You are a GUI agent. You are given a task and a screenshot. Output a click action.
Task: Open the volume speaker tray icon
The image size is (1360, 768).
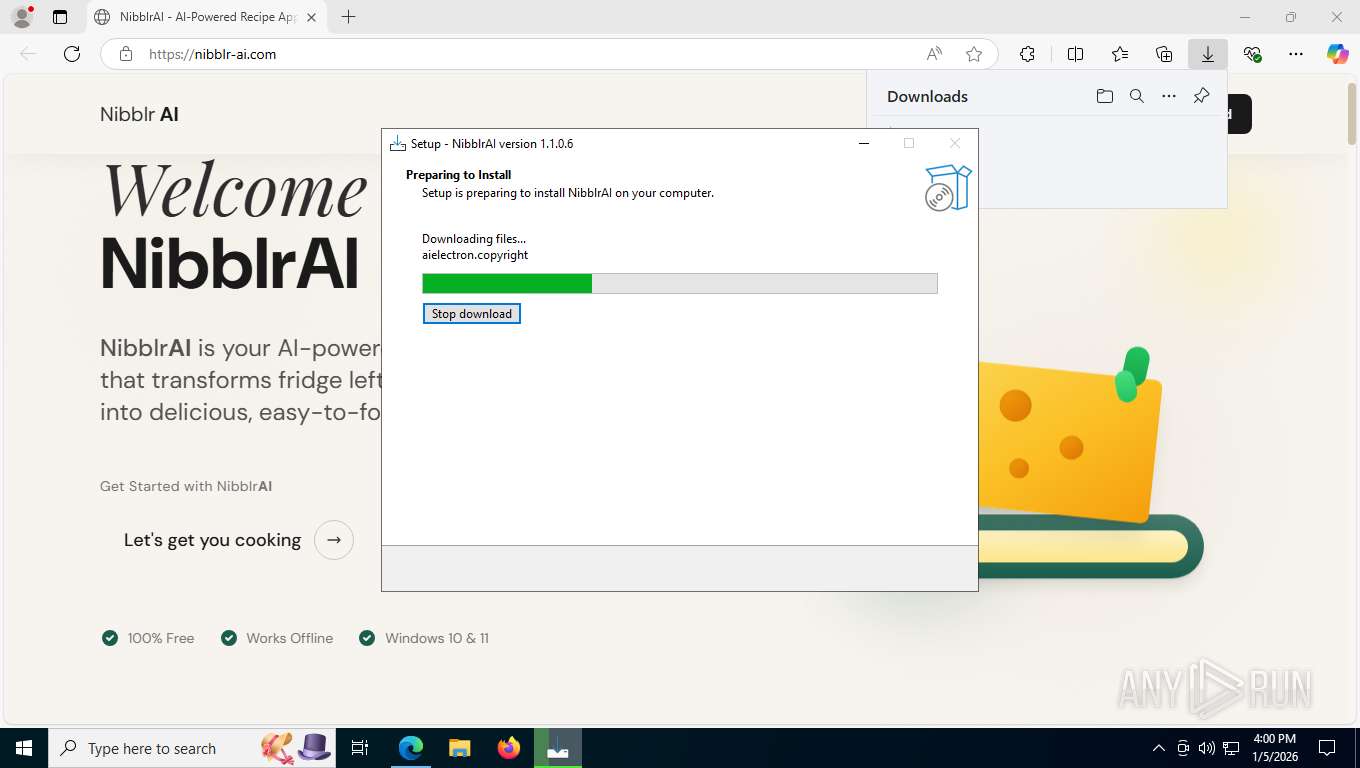click(x=1207, y=748)
